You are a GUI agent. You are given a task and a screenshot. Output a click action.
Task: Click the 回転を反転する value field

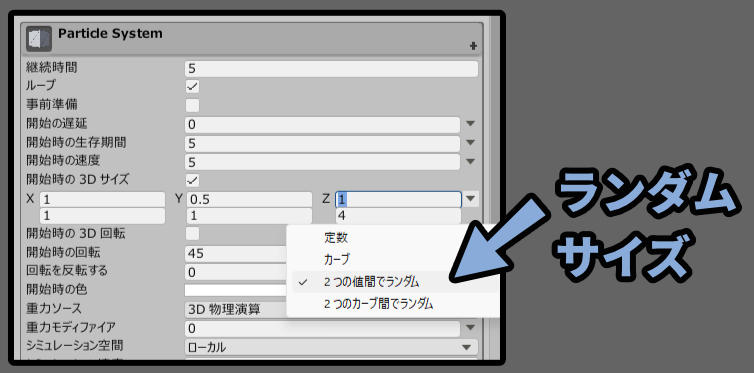pos(236,272)
